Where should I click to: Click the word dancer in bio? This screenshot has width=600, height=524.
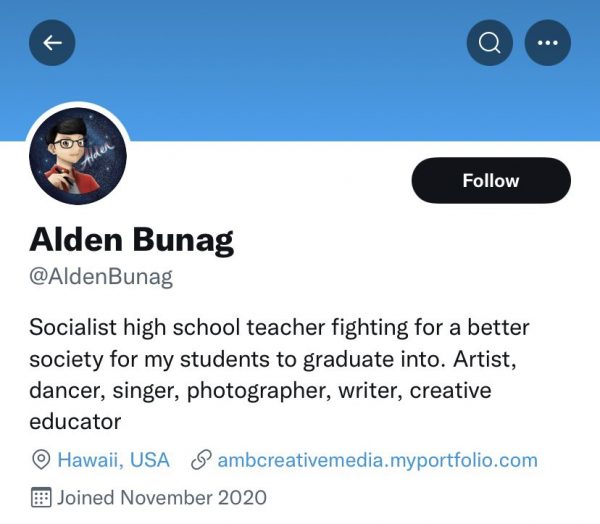tap(62, 389)
